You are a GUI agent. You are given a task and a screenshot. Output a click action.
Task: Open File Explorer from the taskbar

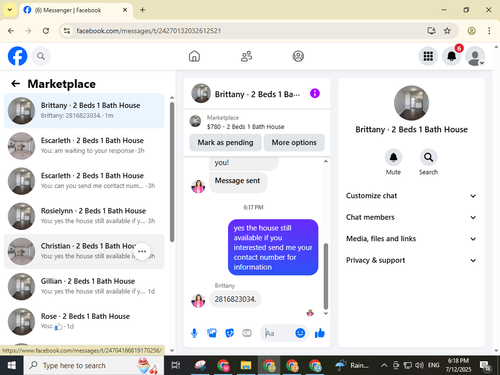coord(246,365)
